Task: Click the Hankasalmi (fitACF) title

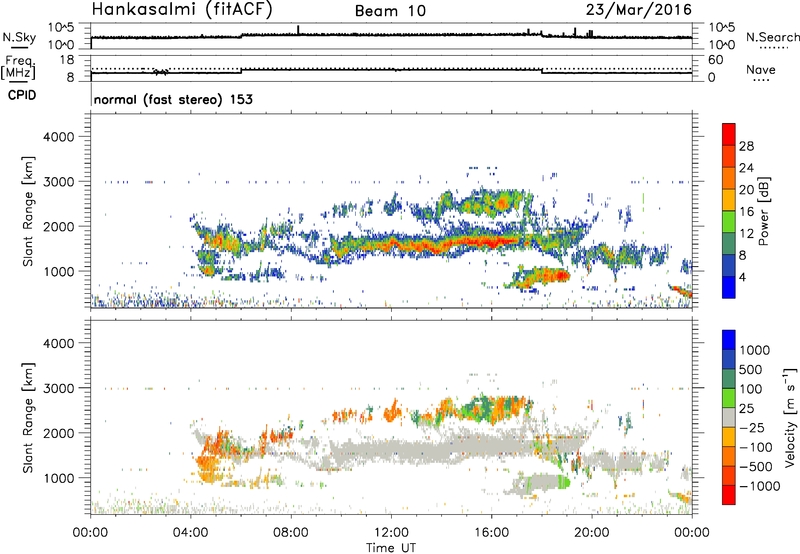Action: [182, 10]
